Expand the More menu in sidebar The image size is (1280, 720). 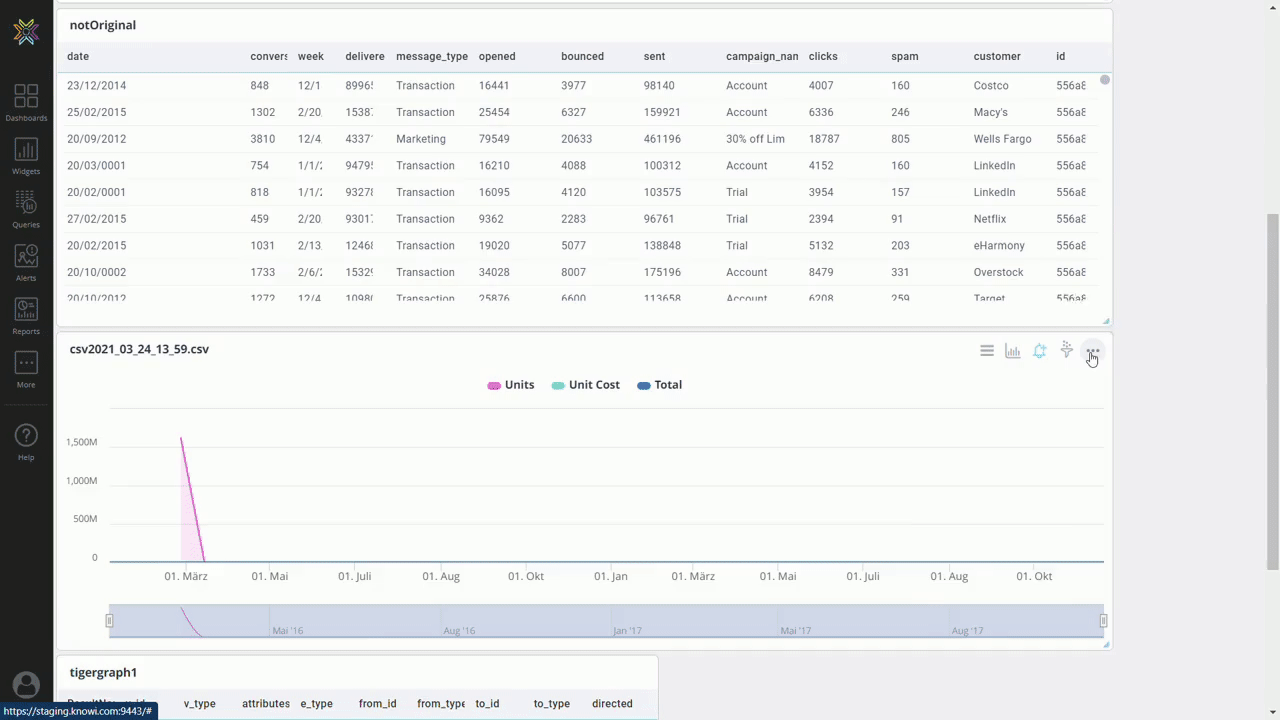tap(26, 369)
